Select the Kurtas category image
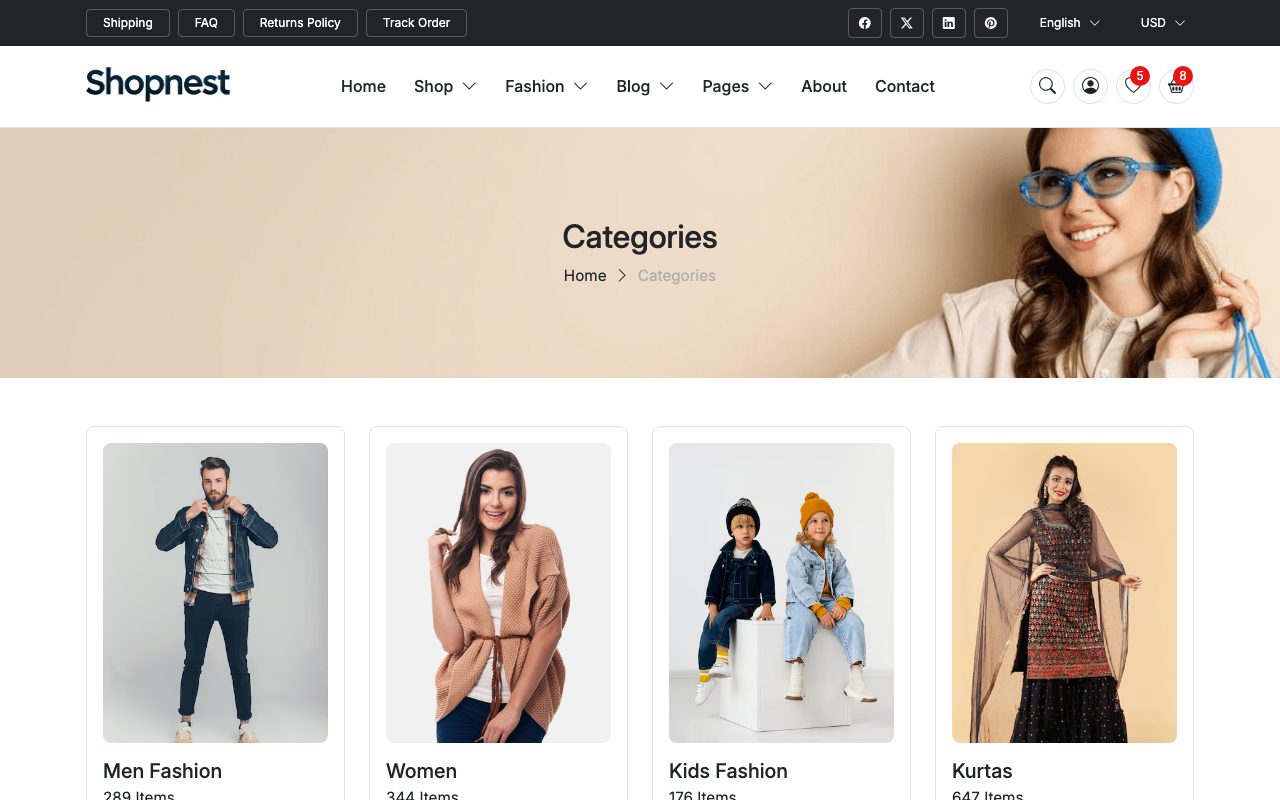1280x800 pixels. pos(1064,593)
